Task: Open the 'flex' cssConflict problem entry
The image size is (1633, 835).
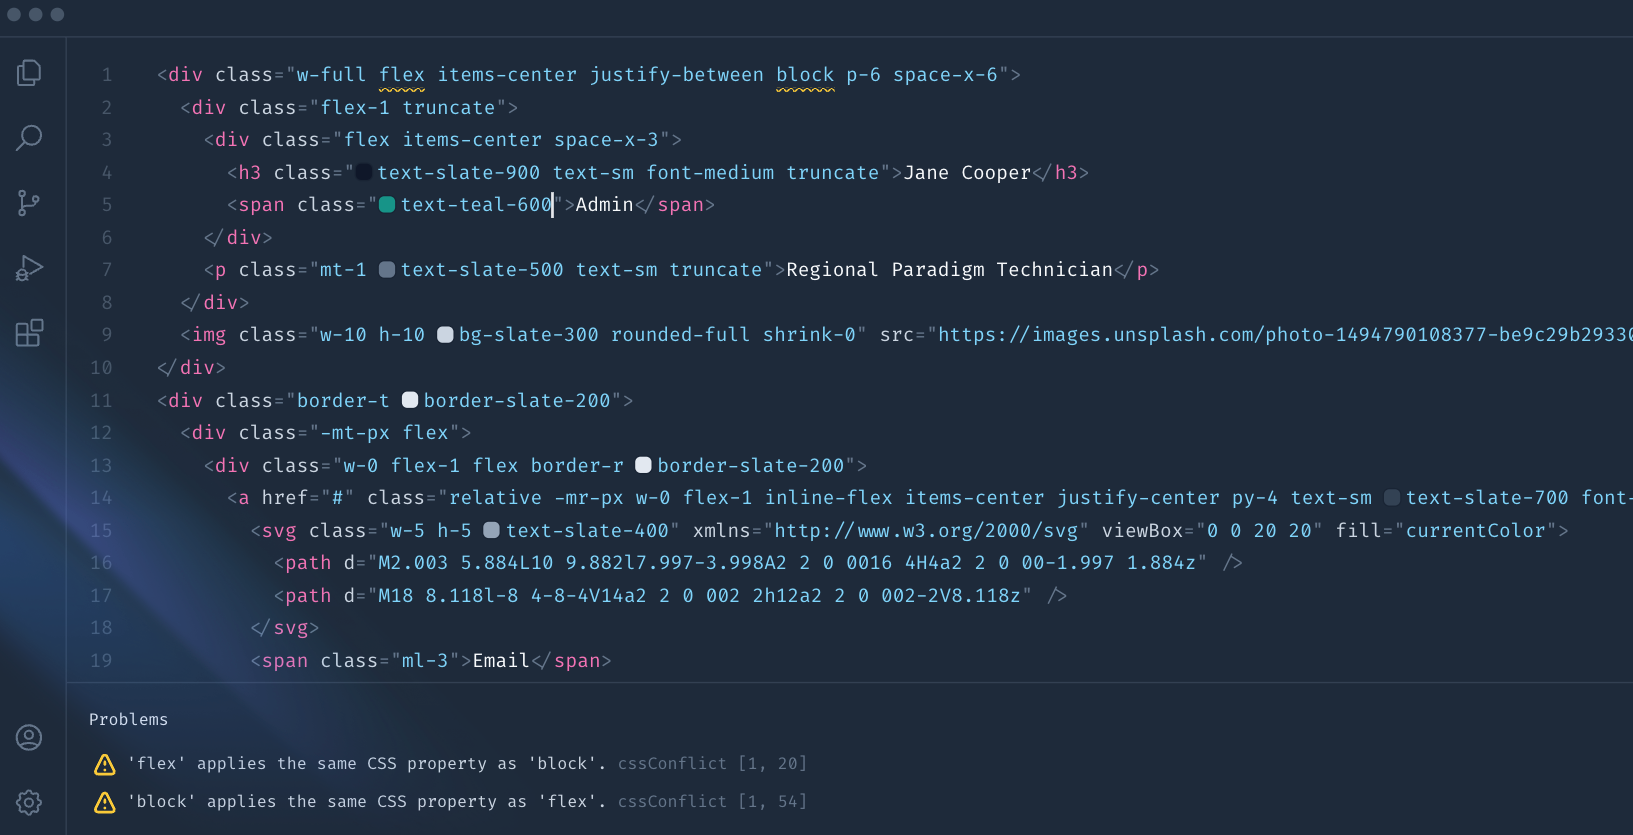Action: click(x=448, y=764)
